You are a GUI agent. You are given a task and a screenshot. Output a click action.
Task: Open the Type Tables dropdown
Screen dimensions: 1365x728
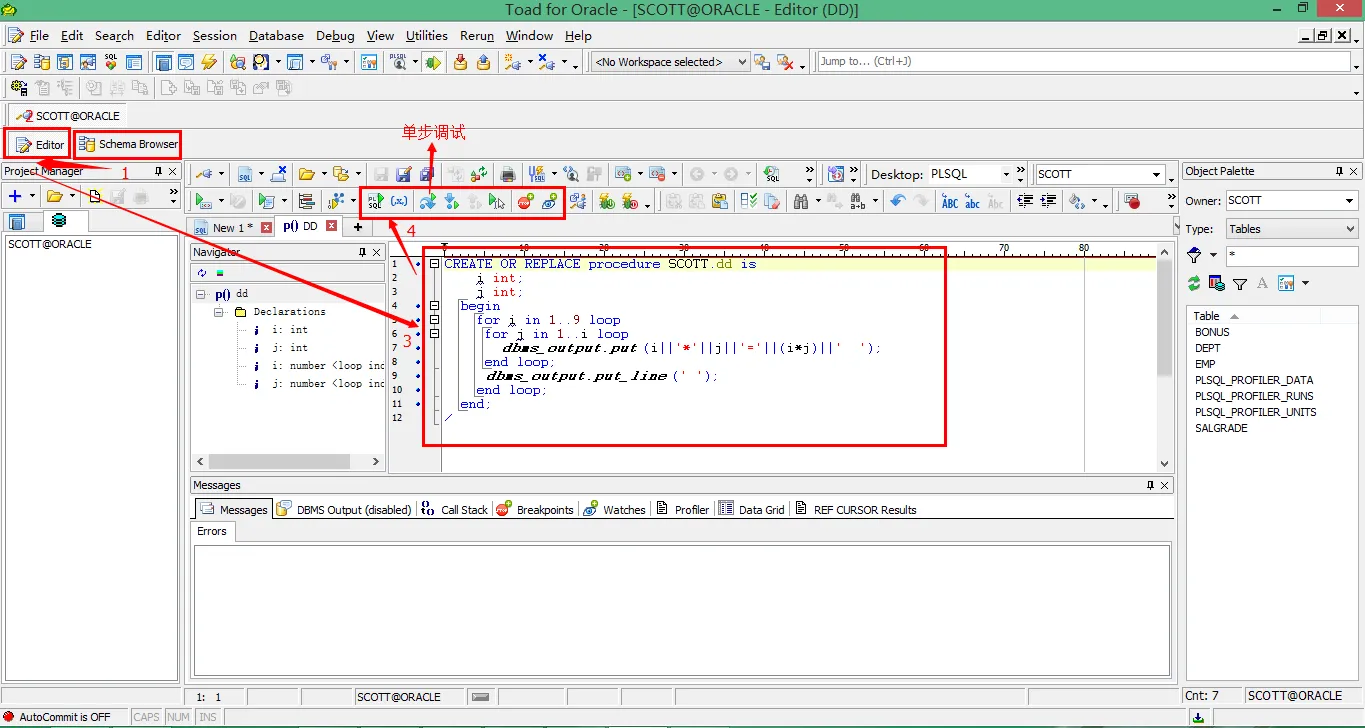pyautogui.click(x=1350, y=229)
